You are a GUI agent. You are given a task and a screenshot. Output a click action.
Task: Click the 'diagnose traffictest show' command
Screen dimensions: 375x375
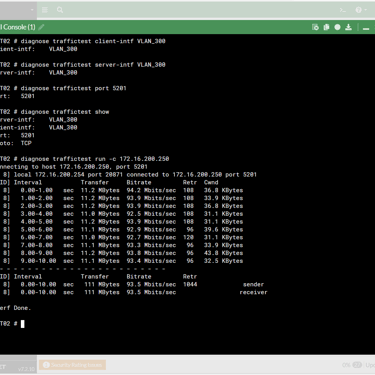65,112
